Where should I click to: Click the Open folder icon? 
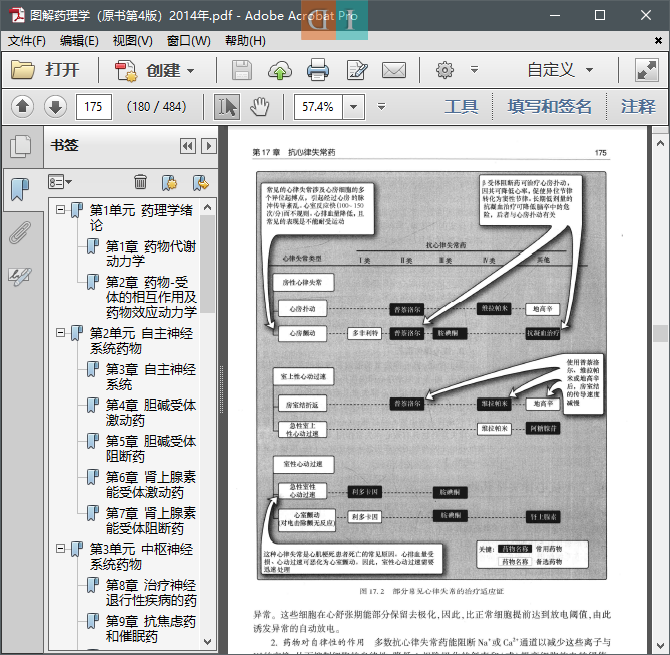pyautogui.click(x=23, y=70)
